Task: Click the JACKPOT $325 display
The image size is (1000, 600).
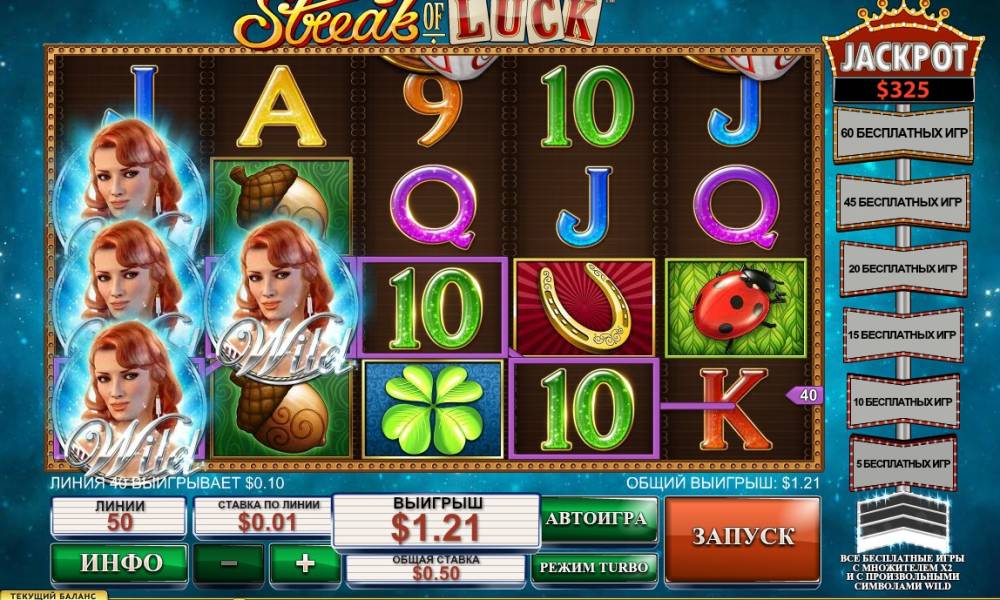Action: [903, 69]
